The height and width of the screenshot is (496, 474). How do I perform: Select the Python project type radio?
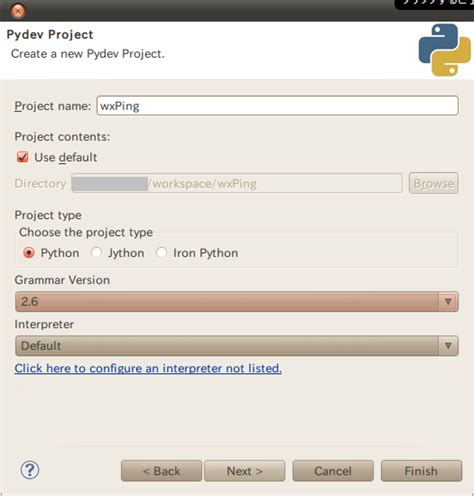[29, 253]
